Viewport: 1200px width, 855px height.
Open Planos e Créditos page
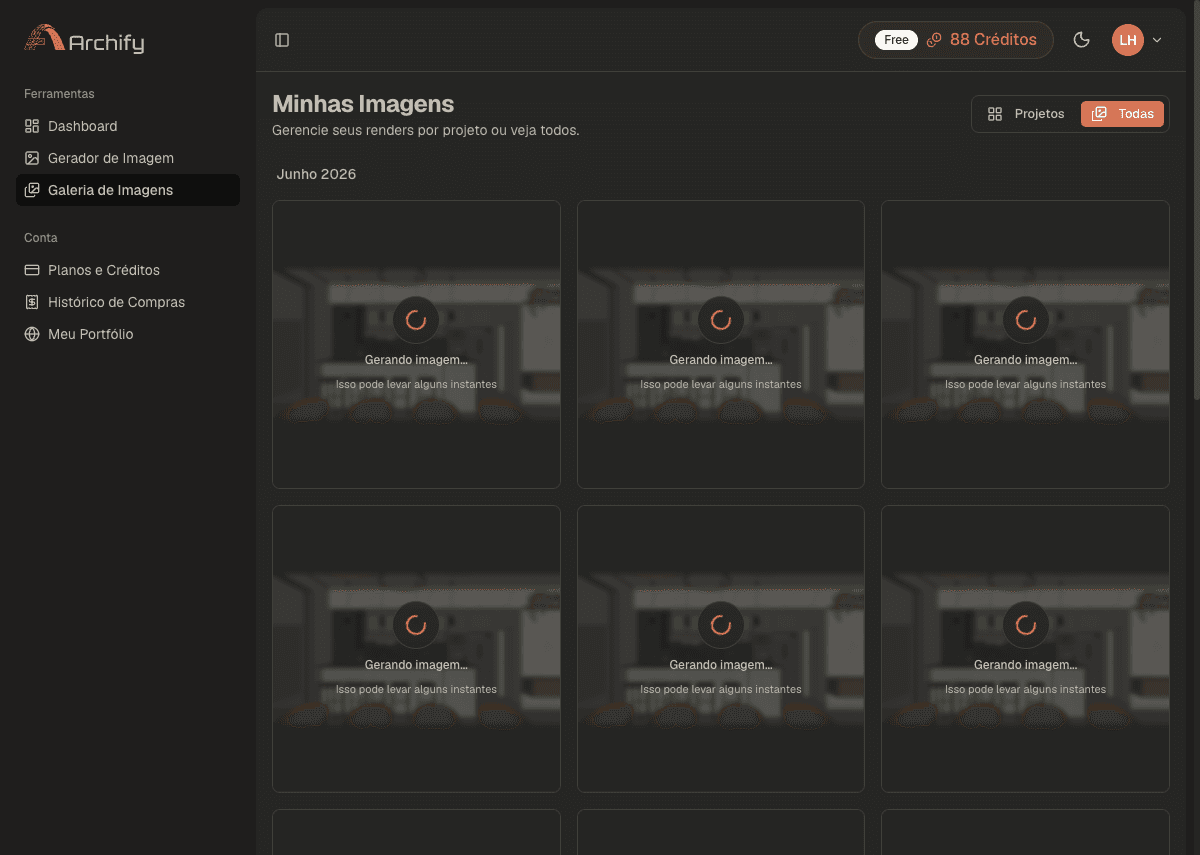click(128, 270)
